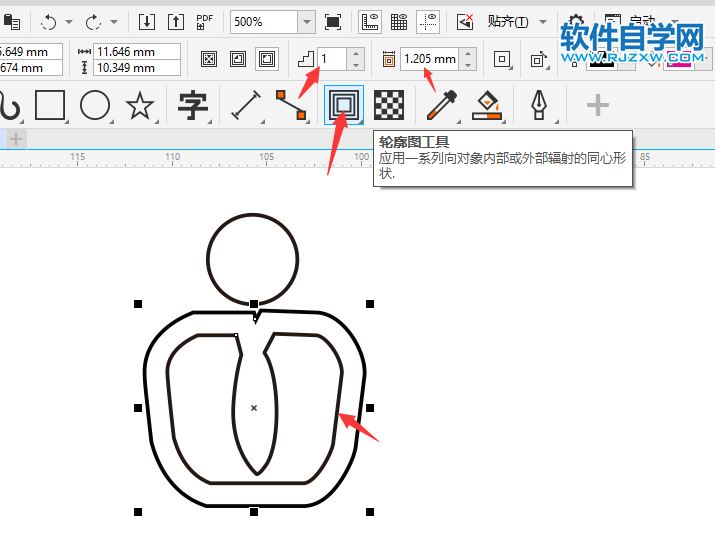Click the ruler label 115
Image resolution: width=715 pixels, height=554 pixels.
pos(78,157)
